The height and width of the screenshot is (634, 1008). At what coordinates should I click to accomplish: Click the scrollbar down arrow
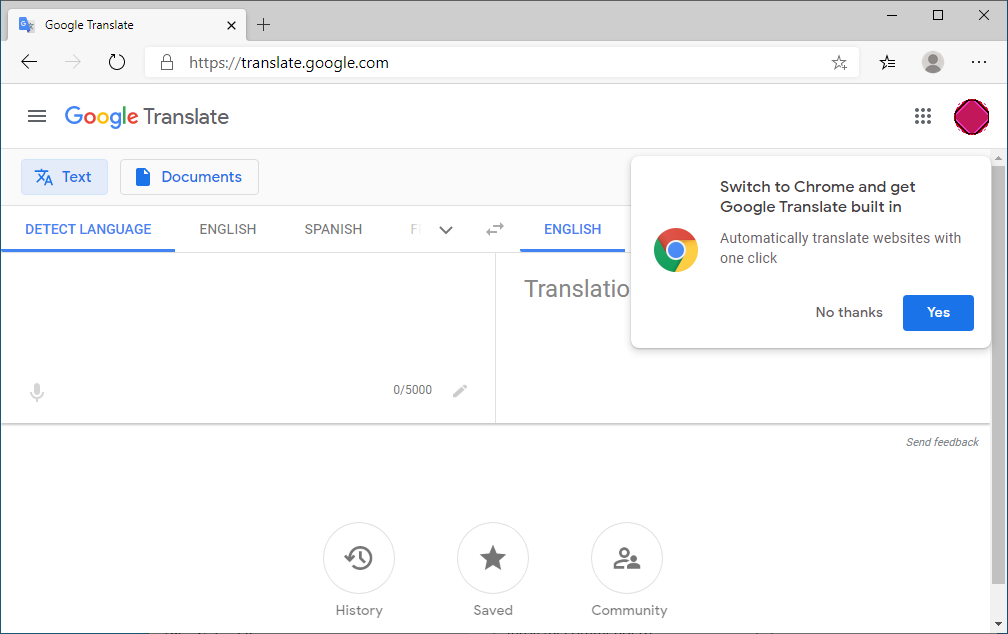[998, 624]
